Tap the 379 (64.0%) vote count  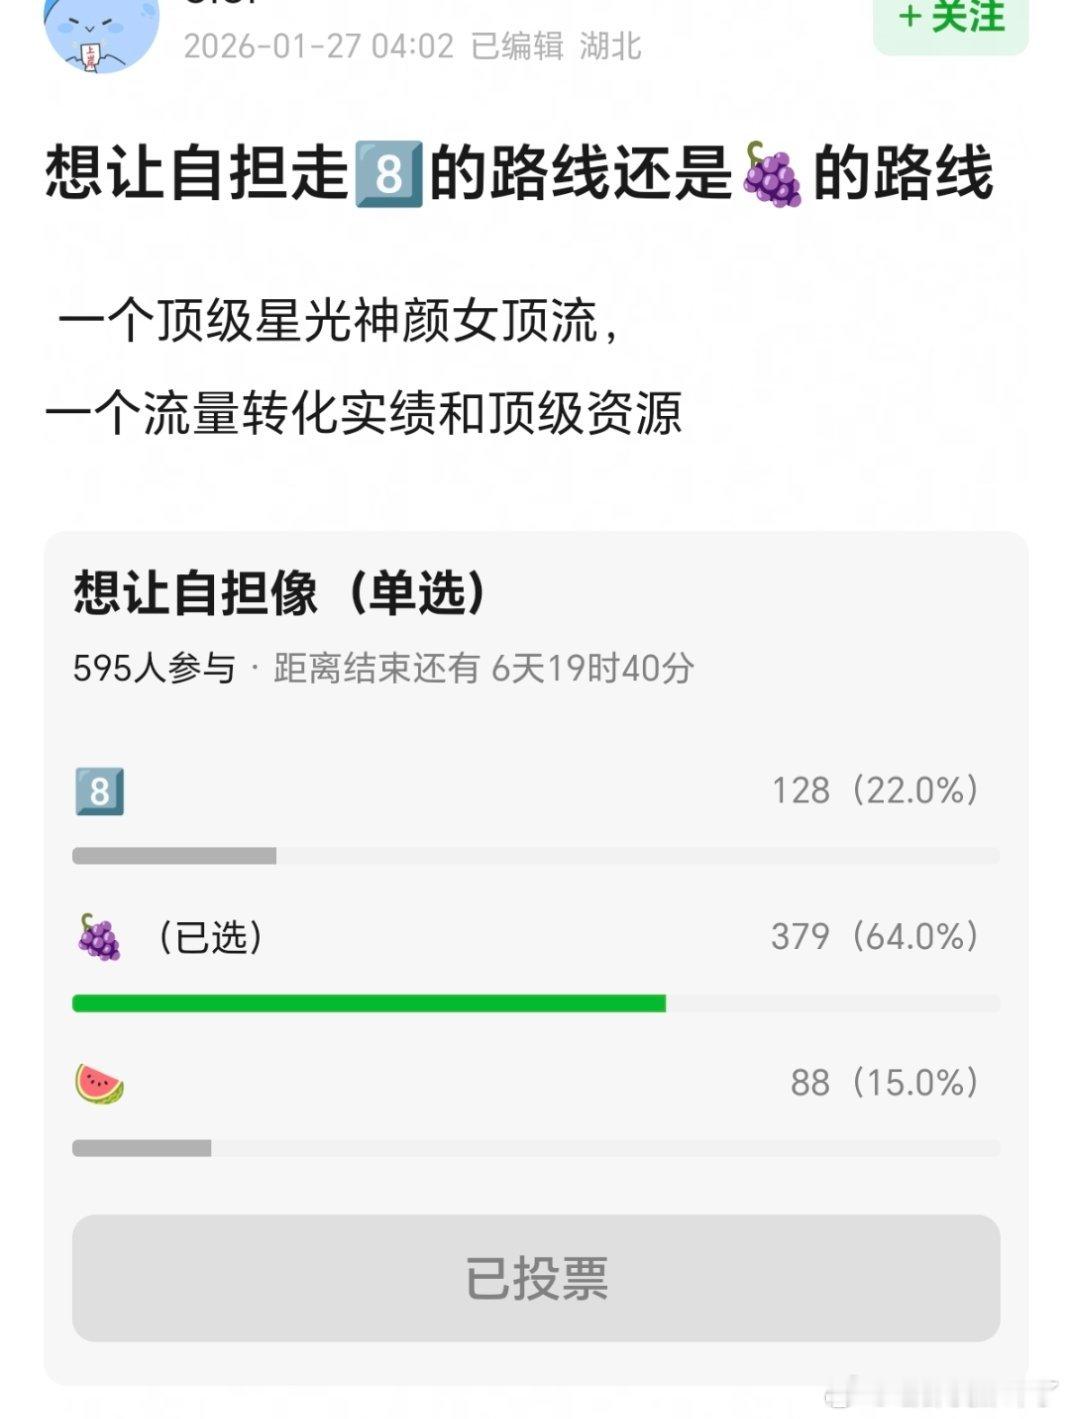(874, 937)
